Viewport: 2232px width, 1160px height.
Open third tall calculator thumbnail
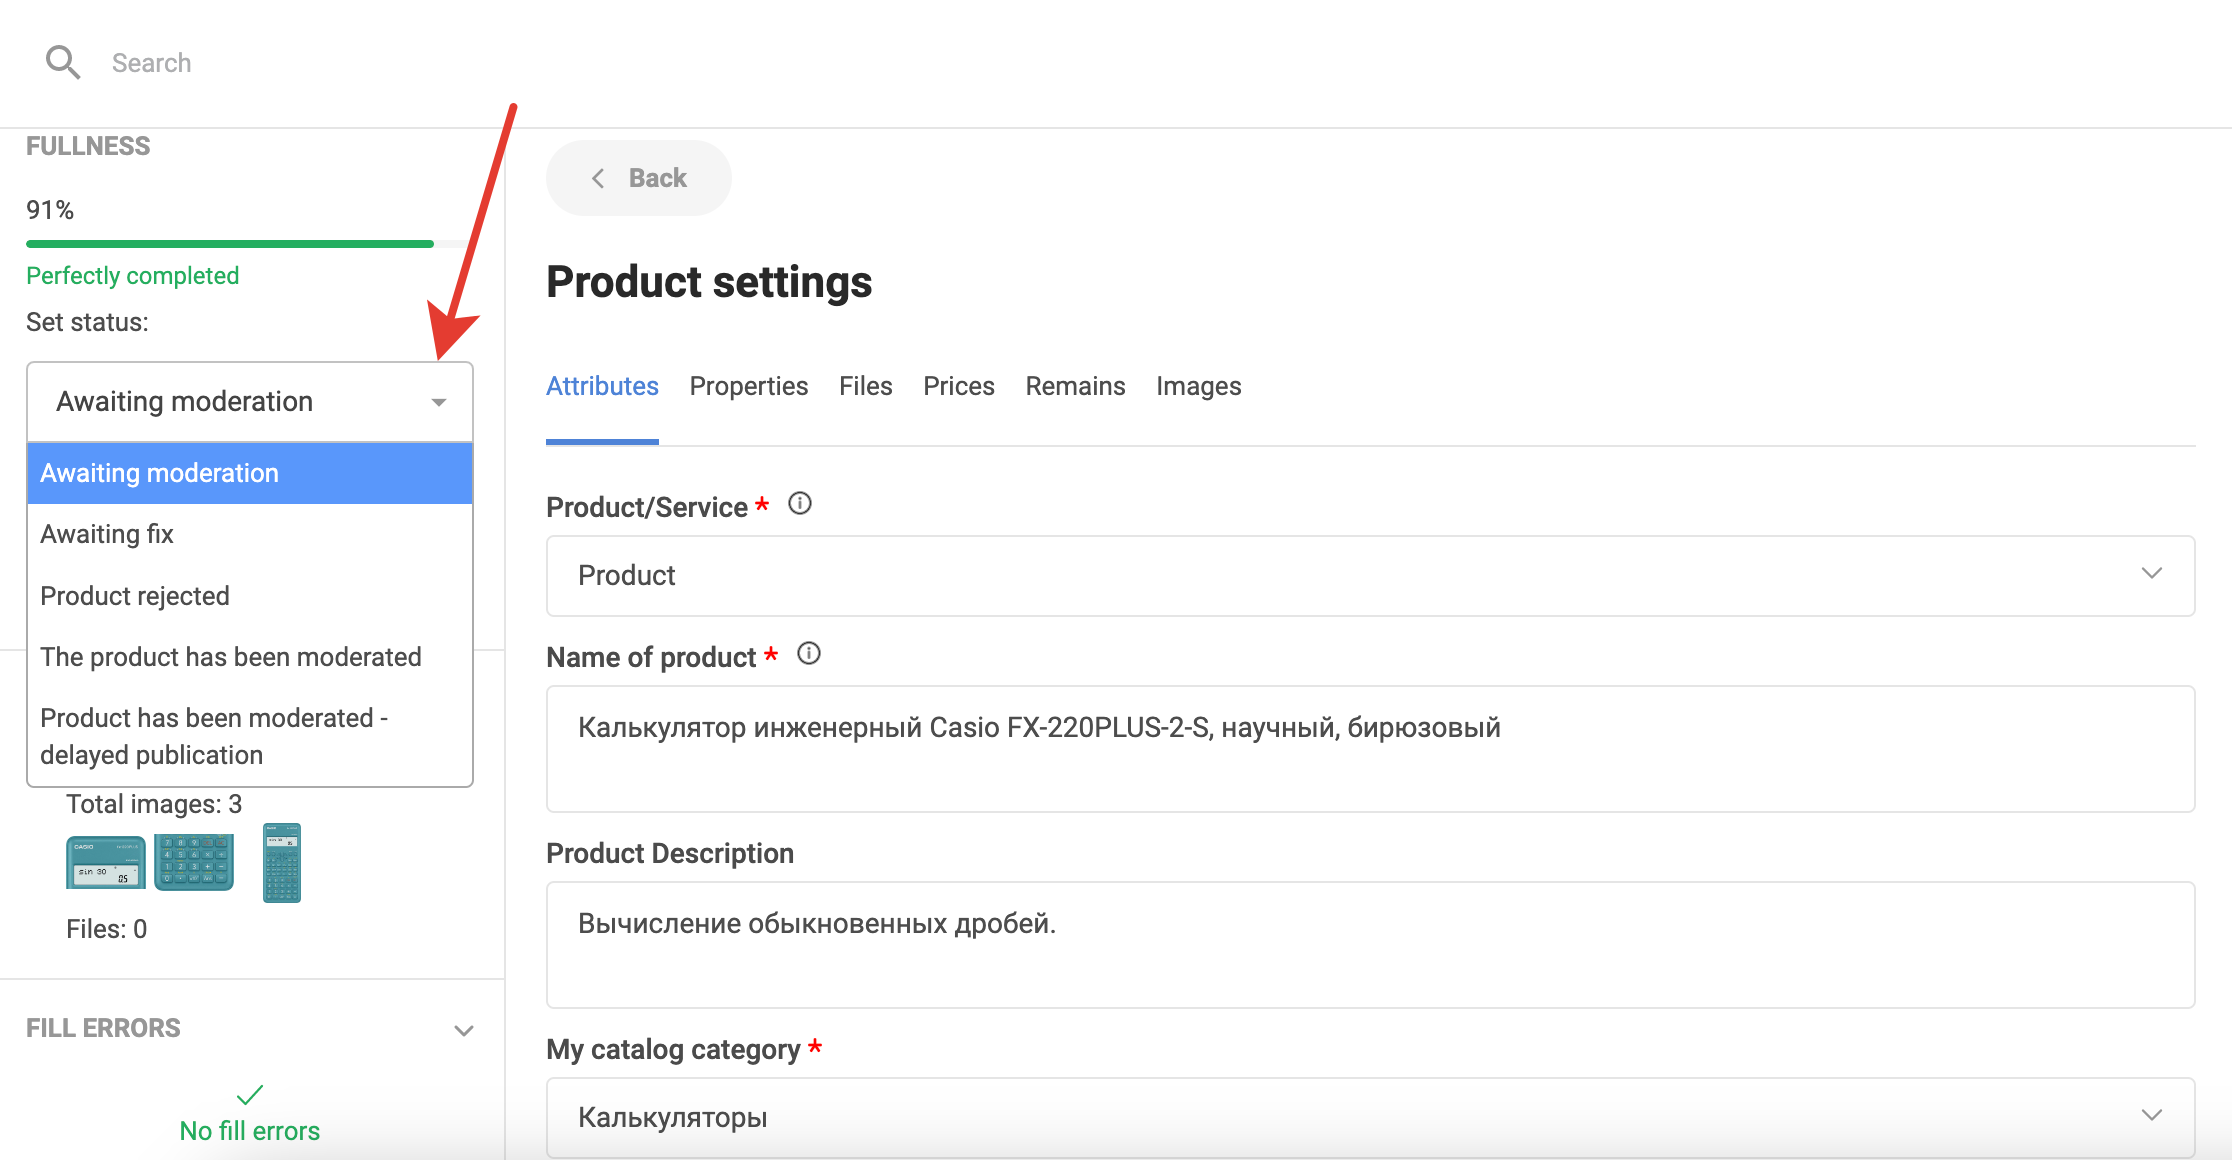click(281, 862)
